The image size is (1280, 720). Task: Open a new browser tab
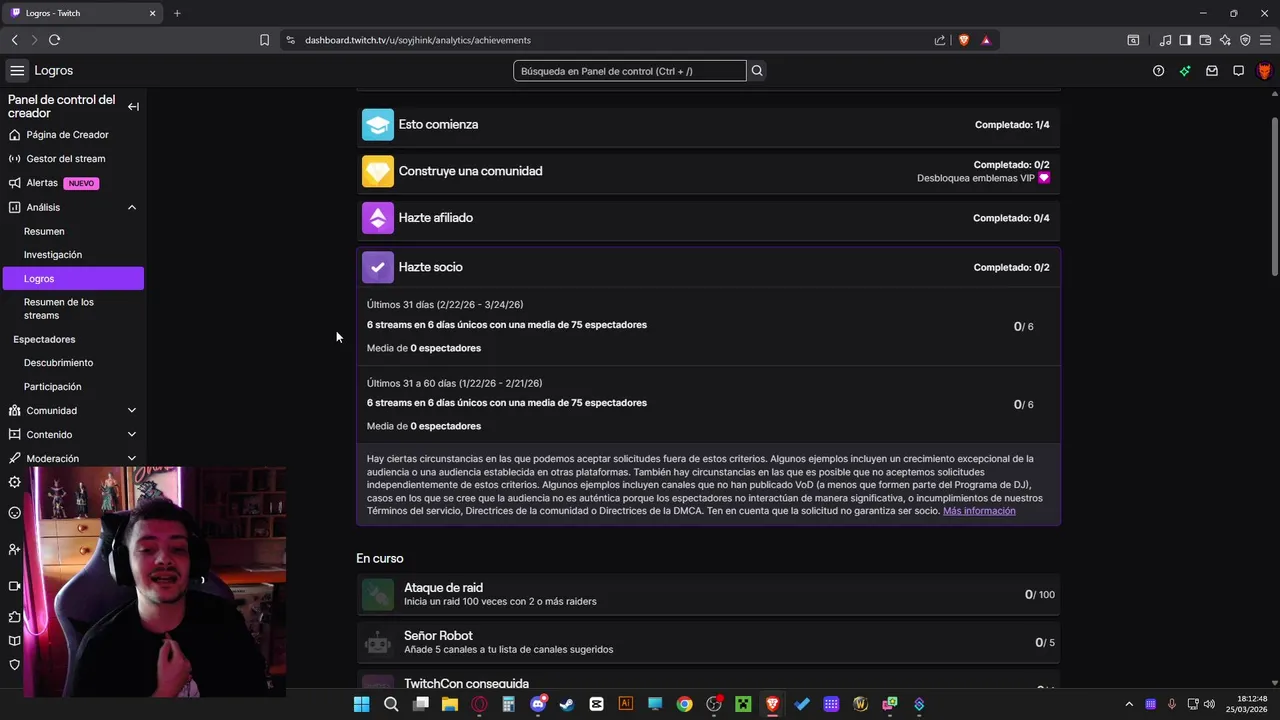(x=177, y=13)
